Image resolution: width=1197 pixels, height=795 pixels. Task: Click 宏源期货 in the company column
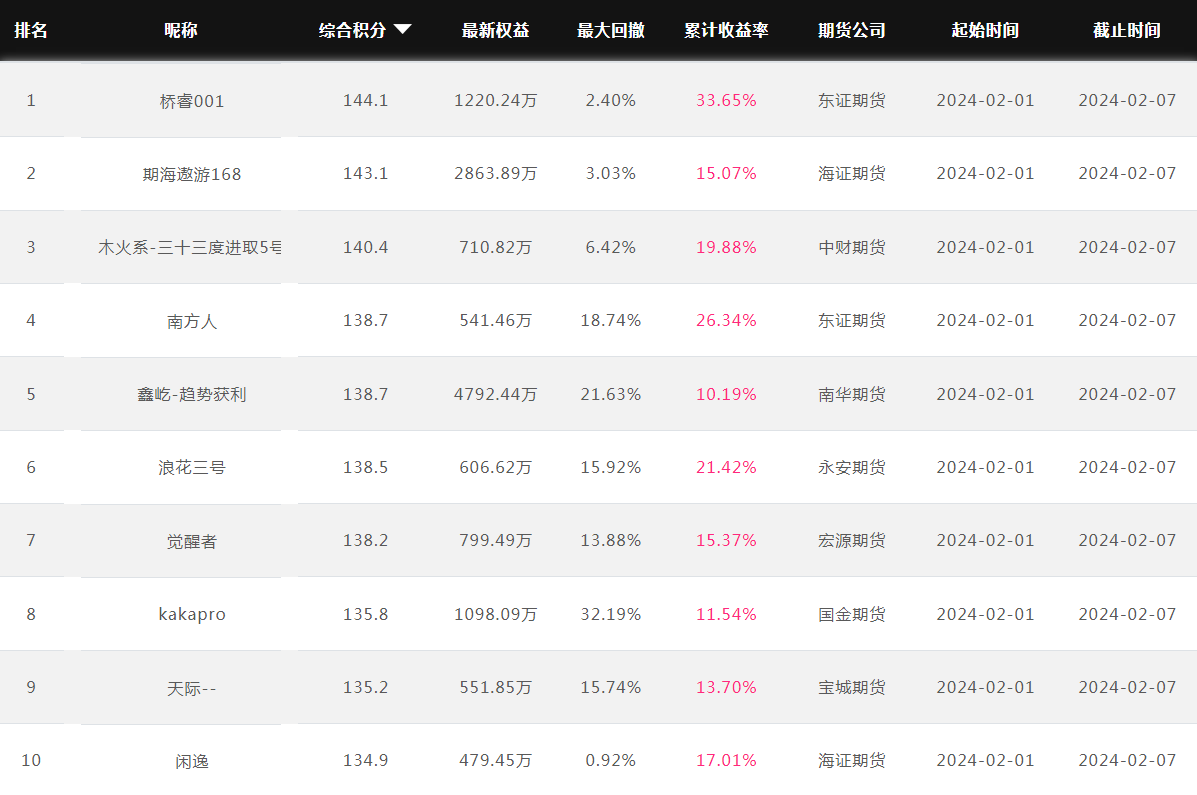click(x=852, y=541)
